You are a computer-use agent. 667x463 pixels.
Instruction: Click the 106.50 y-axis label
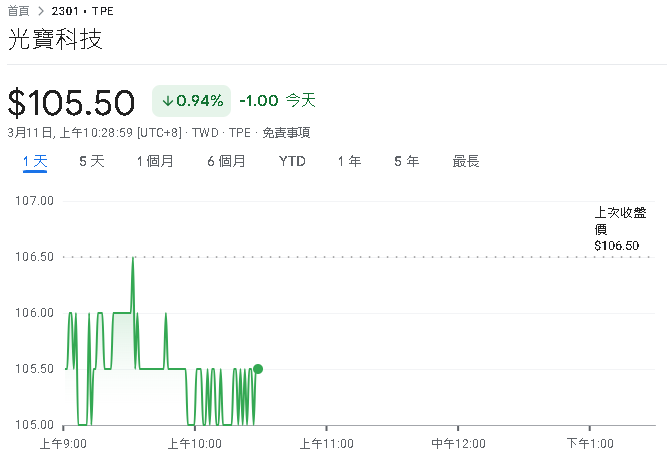[x=34, y=257]
